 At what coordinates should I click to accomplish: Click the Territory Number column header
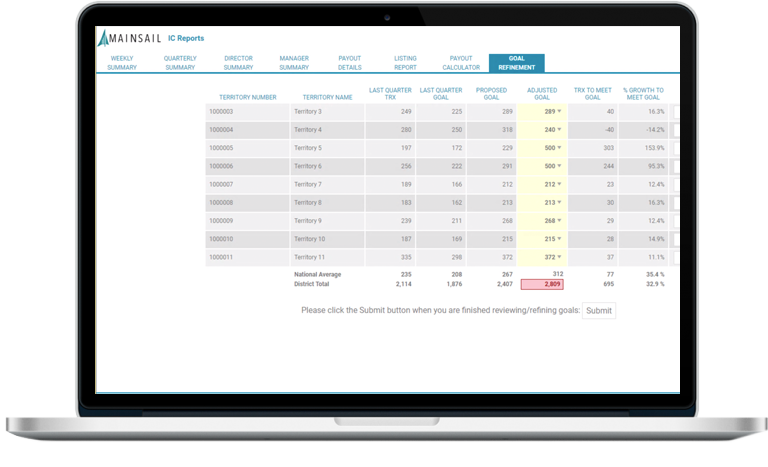coord(248,97)
